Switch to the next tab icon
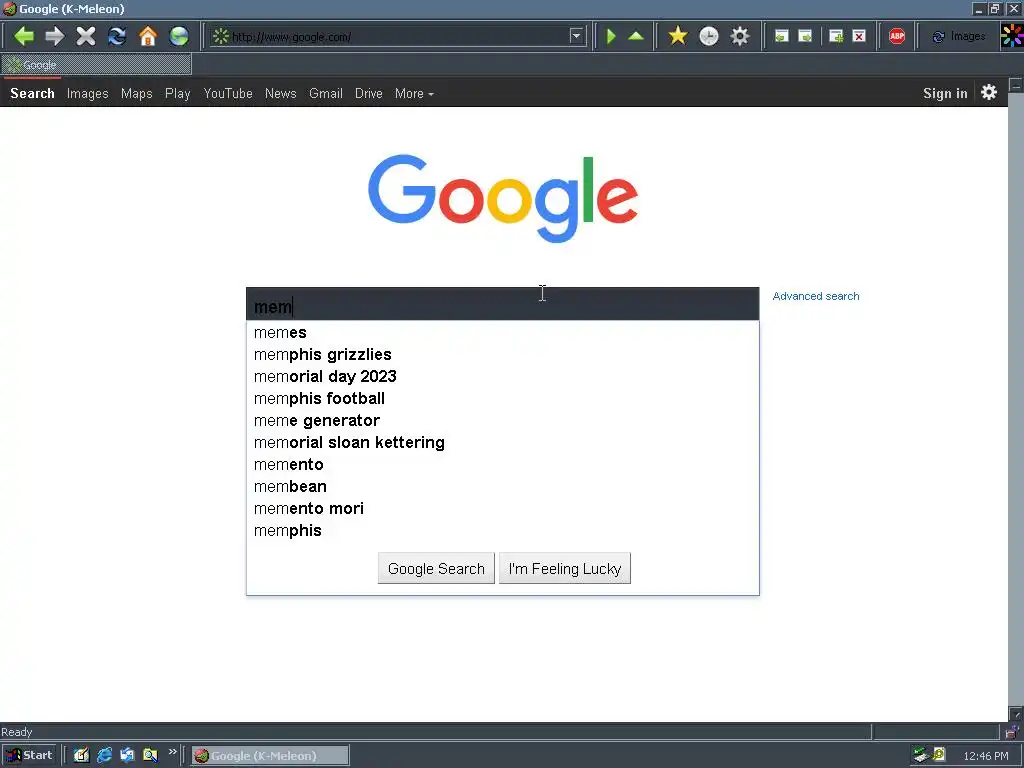The height and width of the screenshot is (768, 1024). [805, 37]
